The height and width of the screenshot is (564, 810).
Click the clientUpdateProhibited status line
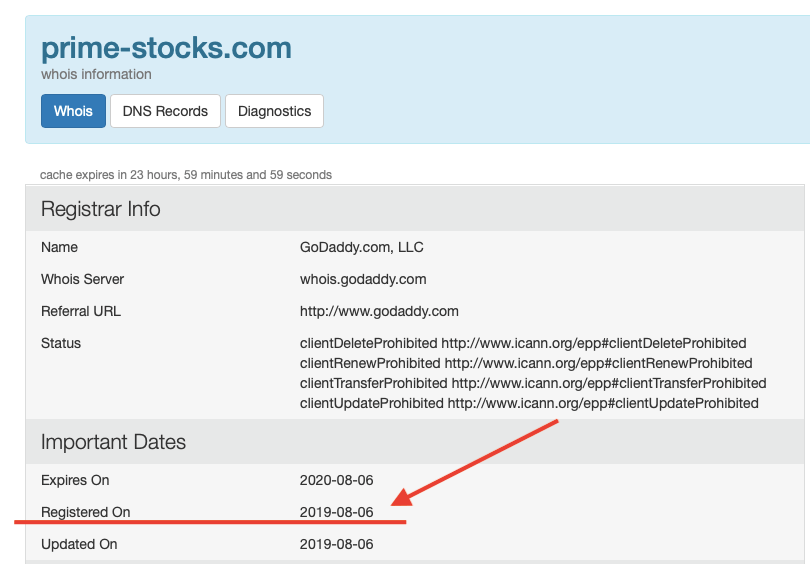529,403
